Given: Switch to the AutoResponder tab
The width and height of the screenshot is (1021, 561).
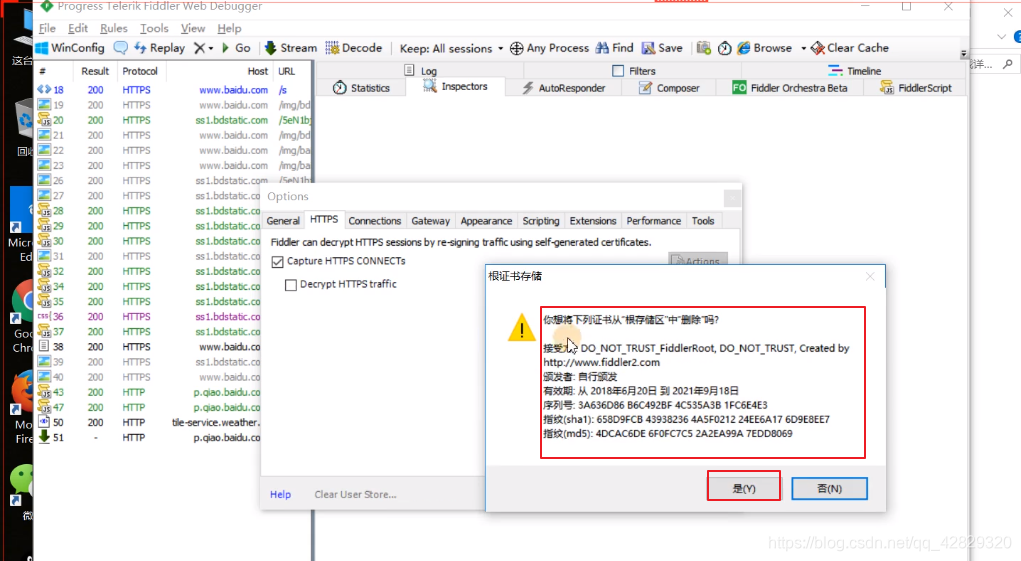Looking at the screenshot, I should click(x=564, y=88).
